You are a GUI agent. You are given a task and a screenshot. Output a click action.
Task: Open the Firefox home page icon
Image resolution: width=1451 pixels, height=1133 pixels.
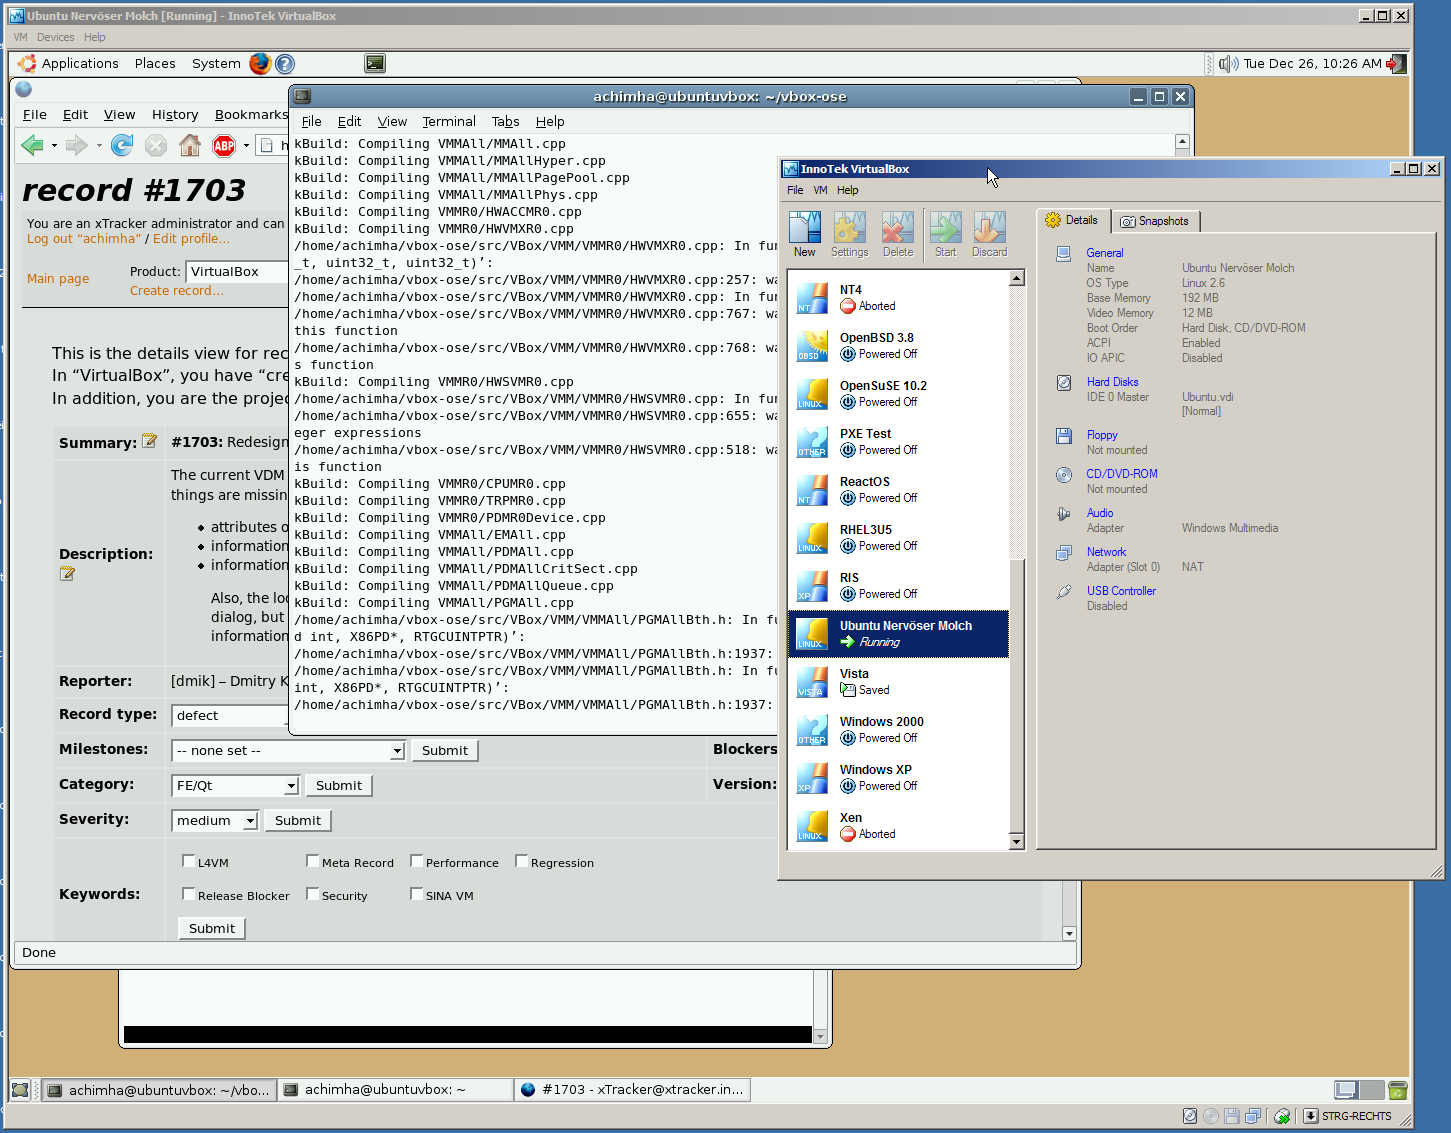[x=190, y=146]
